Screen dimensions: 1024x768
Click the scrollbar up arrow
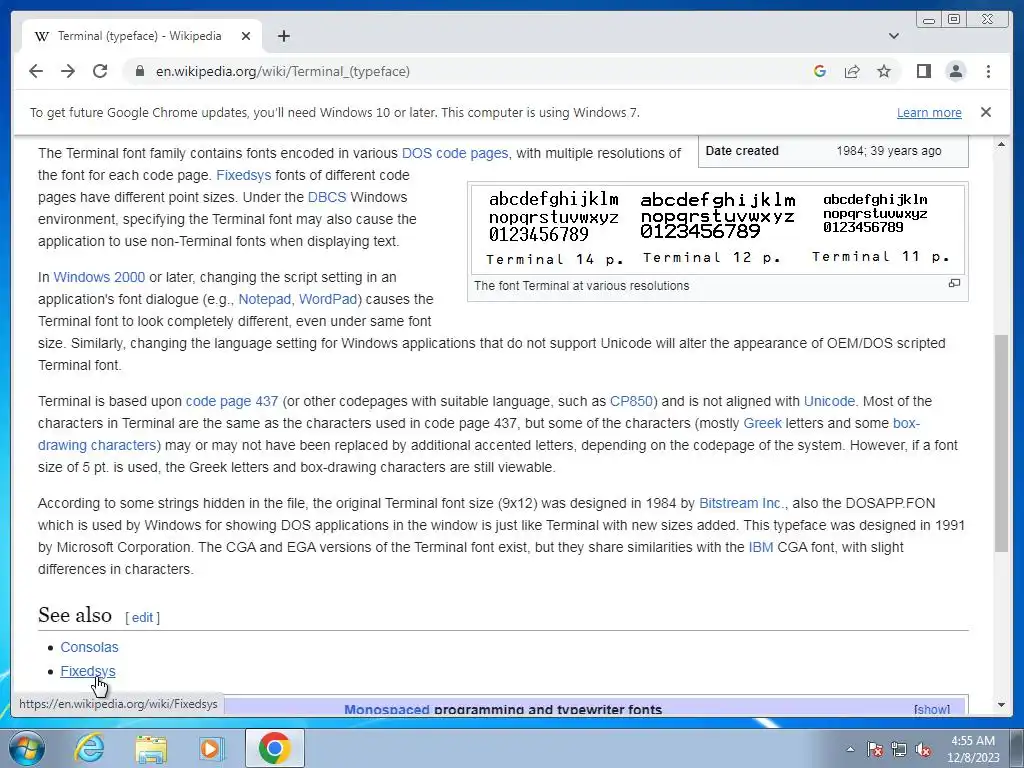click(1001, 144)
